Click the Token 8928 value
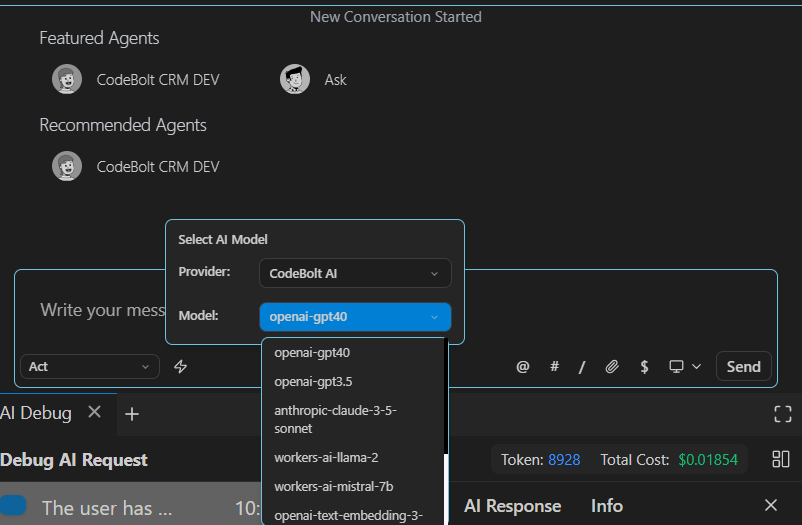Viewport: 802px width, 525px height. (564, 460)
